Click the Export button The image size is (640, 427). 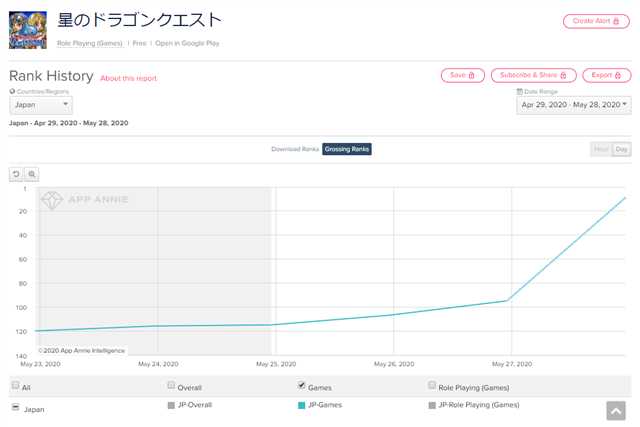click(607, 75)
